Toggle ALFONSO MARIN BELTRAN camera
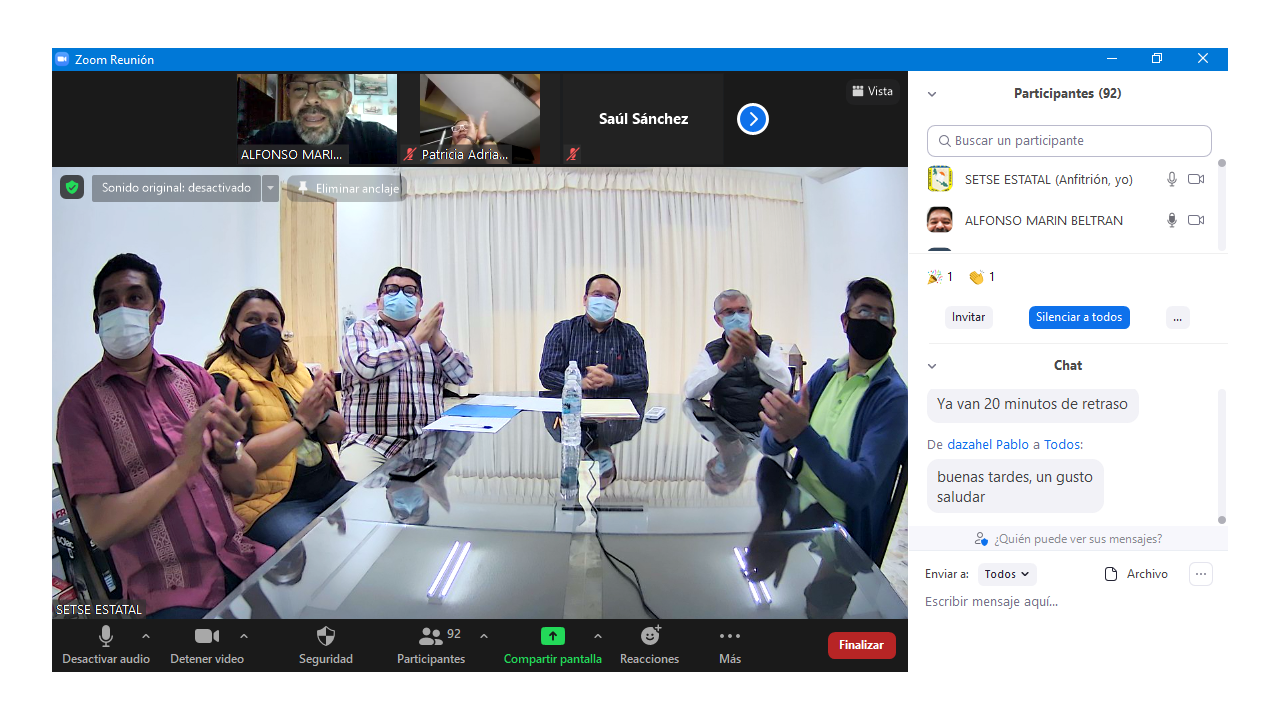The width and height of the screenshot is (1280, 720). [1196, 220]
